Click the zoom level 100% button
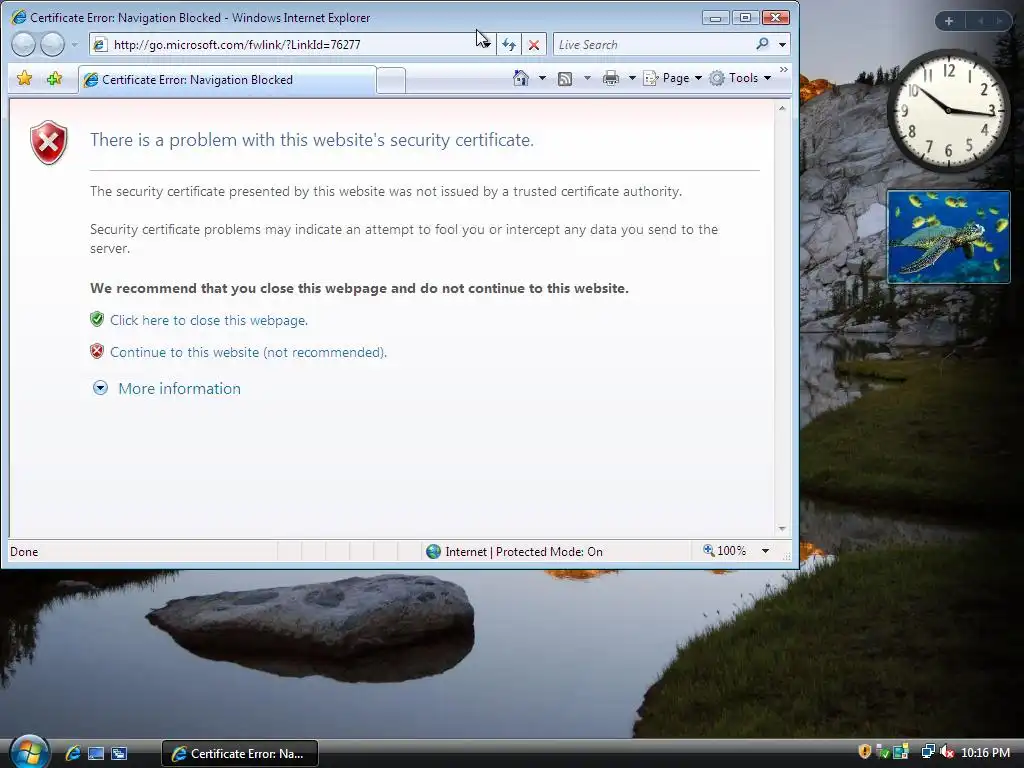Viewport: 1024px width, 768px height. click(724, 551)
